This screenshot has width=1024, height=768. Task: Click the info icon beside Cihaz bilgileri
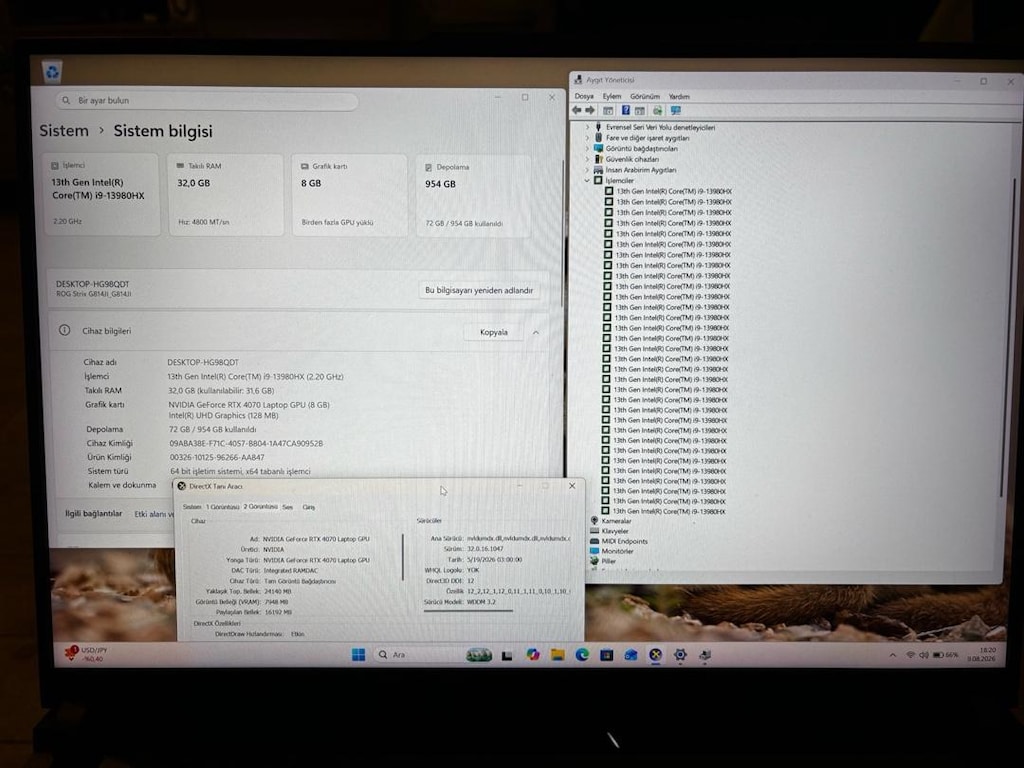[65, 330]
